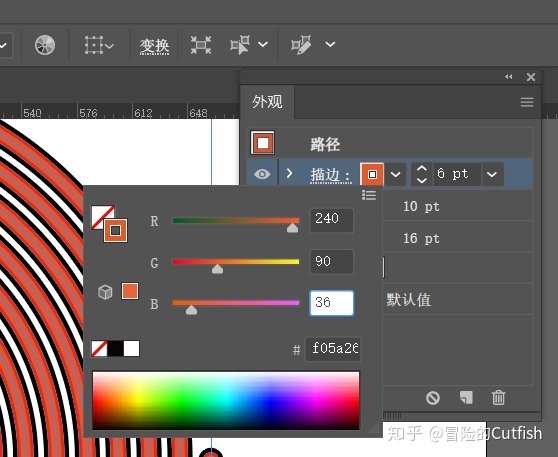Click the web safe color cube icon
The image size is (558, 457).
(x=105, y=292)
